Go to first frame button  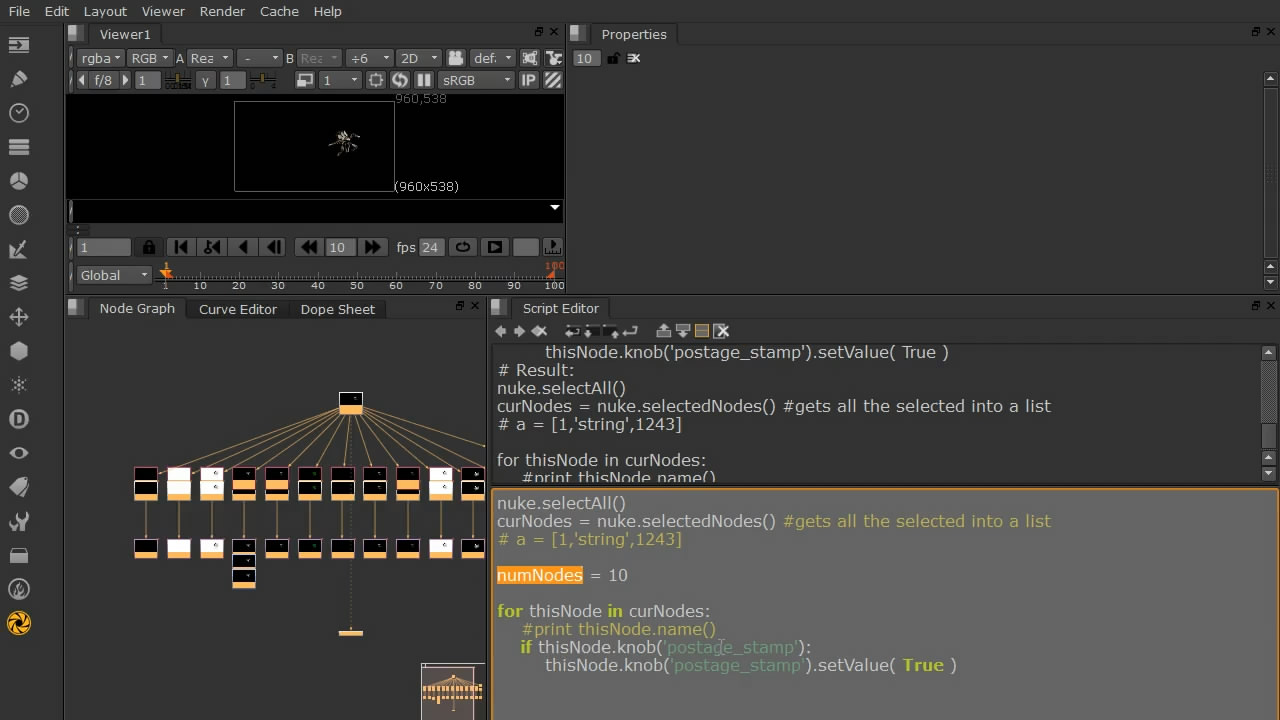[181, 247]
